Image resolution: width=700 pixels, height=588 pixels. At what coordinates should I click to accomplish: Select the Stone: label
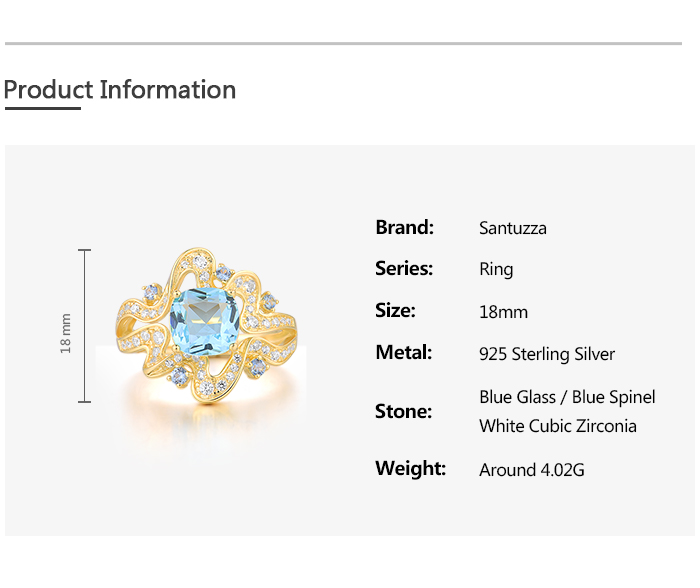(x=404, y=411)
